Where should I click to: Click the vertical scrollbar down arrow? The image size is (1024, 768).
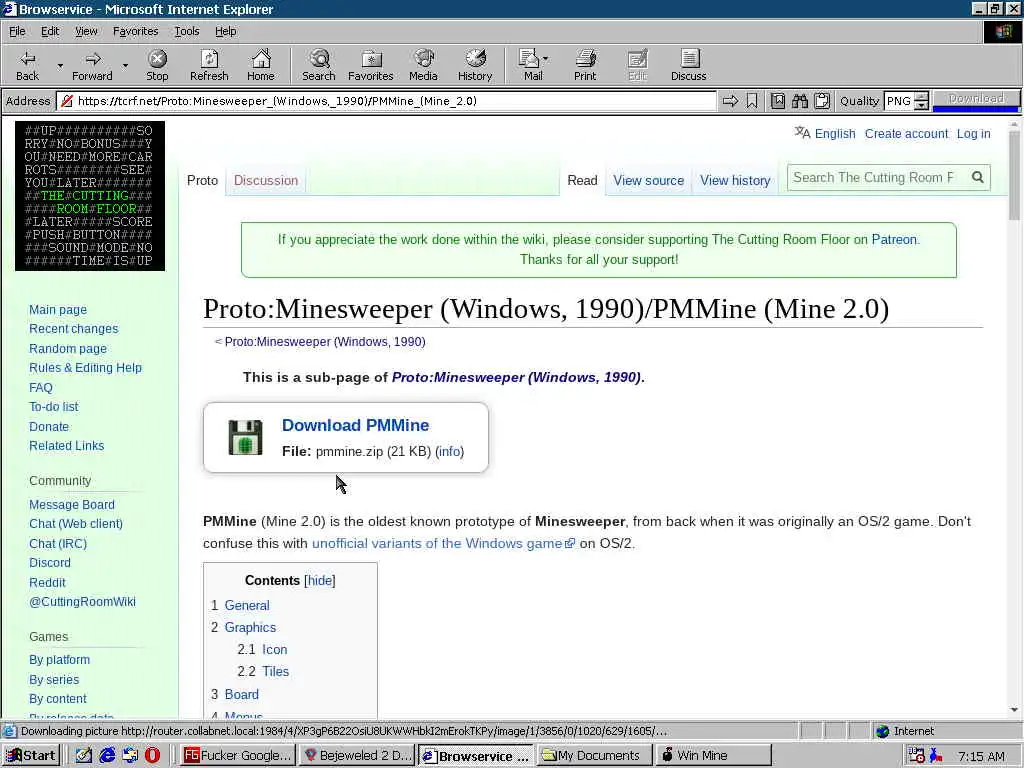1014,710
